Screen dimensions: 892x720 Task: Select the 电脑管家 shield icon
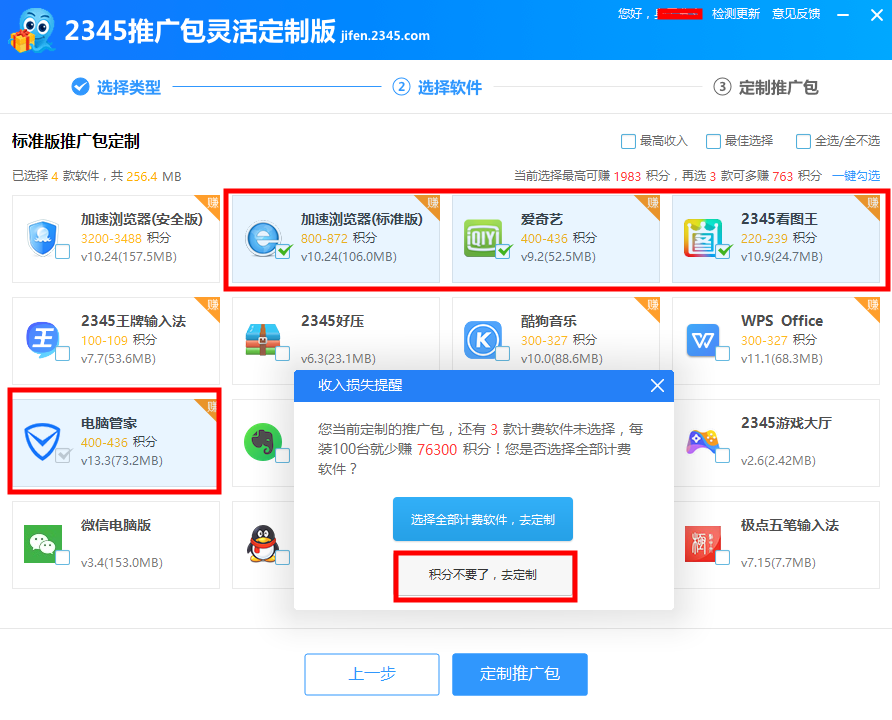tap(42, 440)
